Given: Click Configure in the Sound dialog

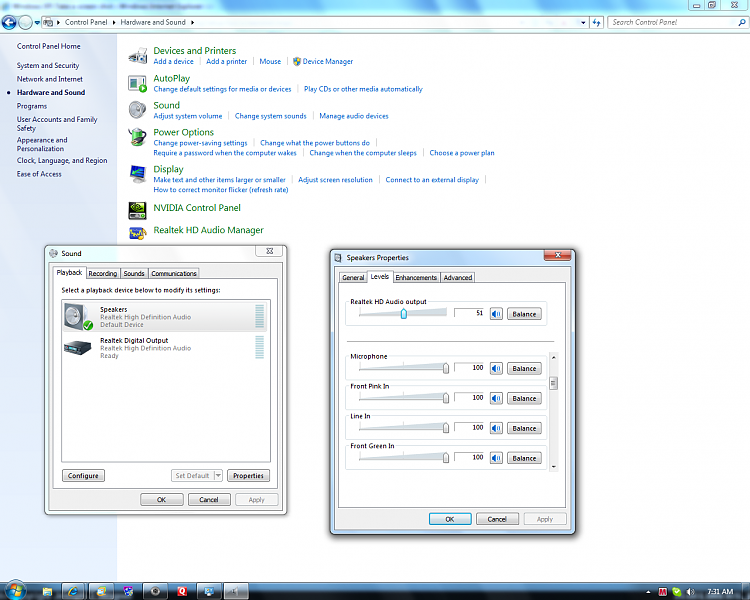Looking at the screenshot, I should [x=83, y=476].
